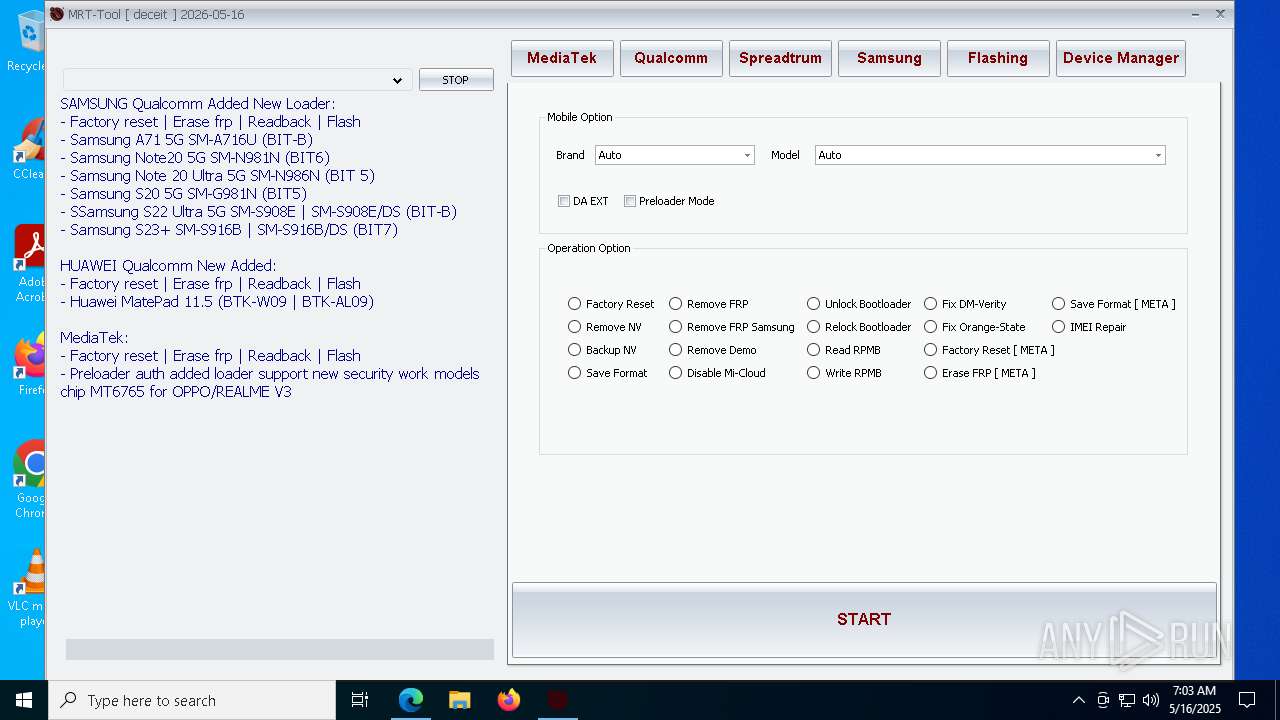Launch Microsoft Edge from the taskbar
This screenshot has height=720, width=1280.
pos(411,700)
